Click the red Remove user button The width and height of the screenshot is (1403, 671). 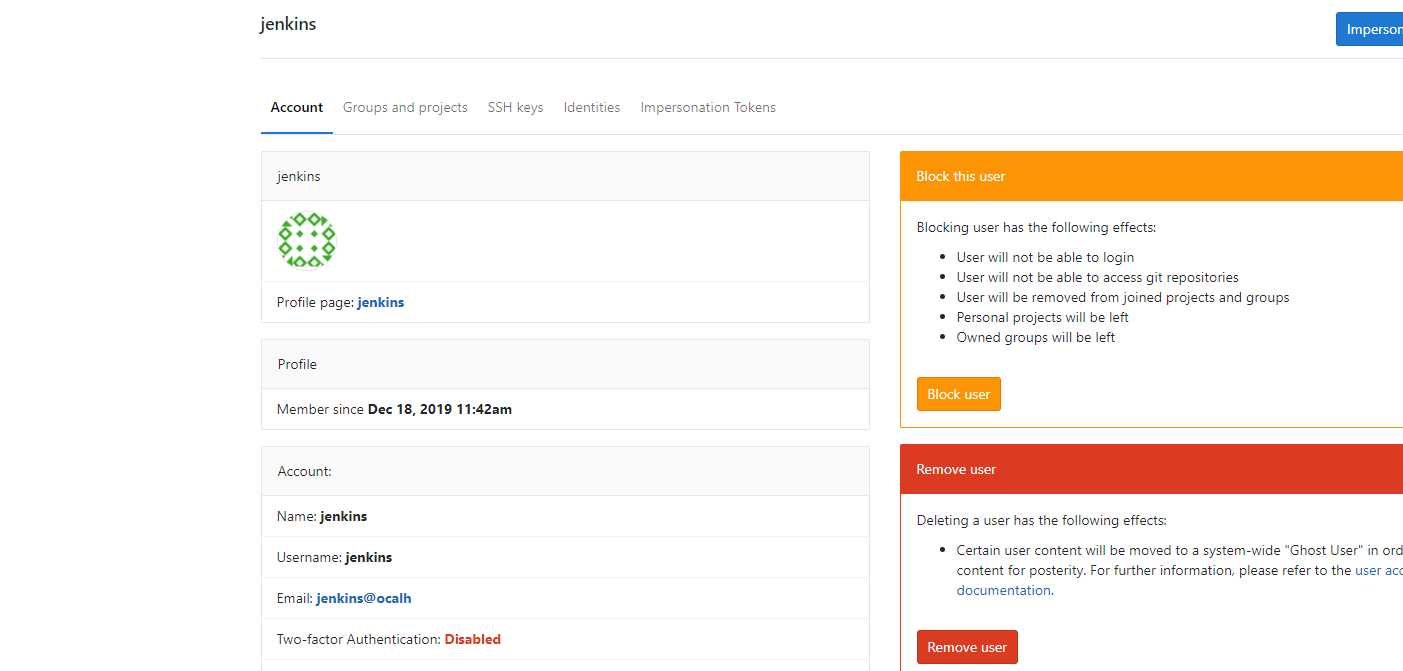point(967,647)
